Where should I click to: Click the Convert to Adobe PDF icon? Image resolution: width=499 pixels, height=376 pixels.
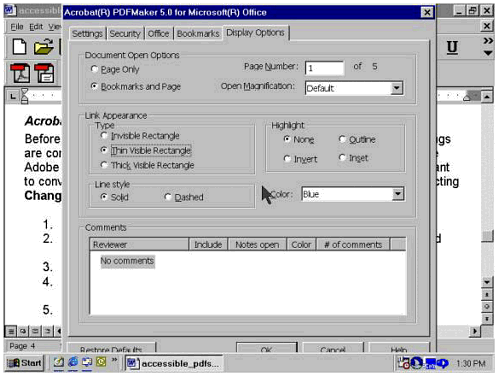[20, 73]
